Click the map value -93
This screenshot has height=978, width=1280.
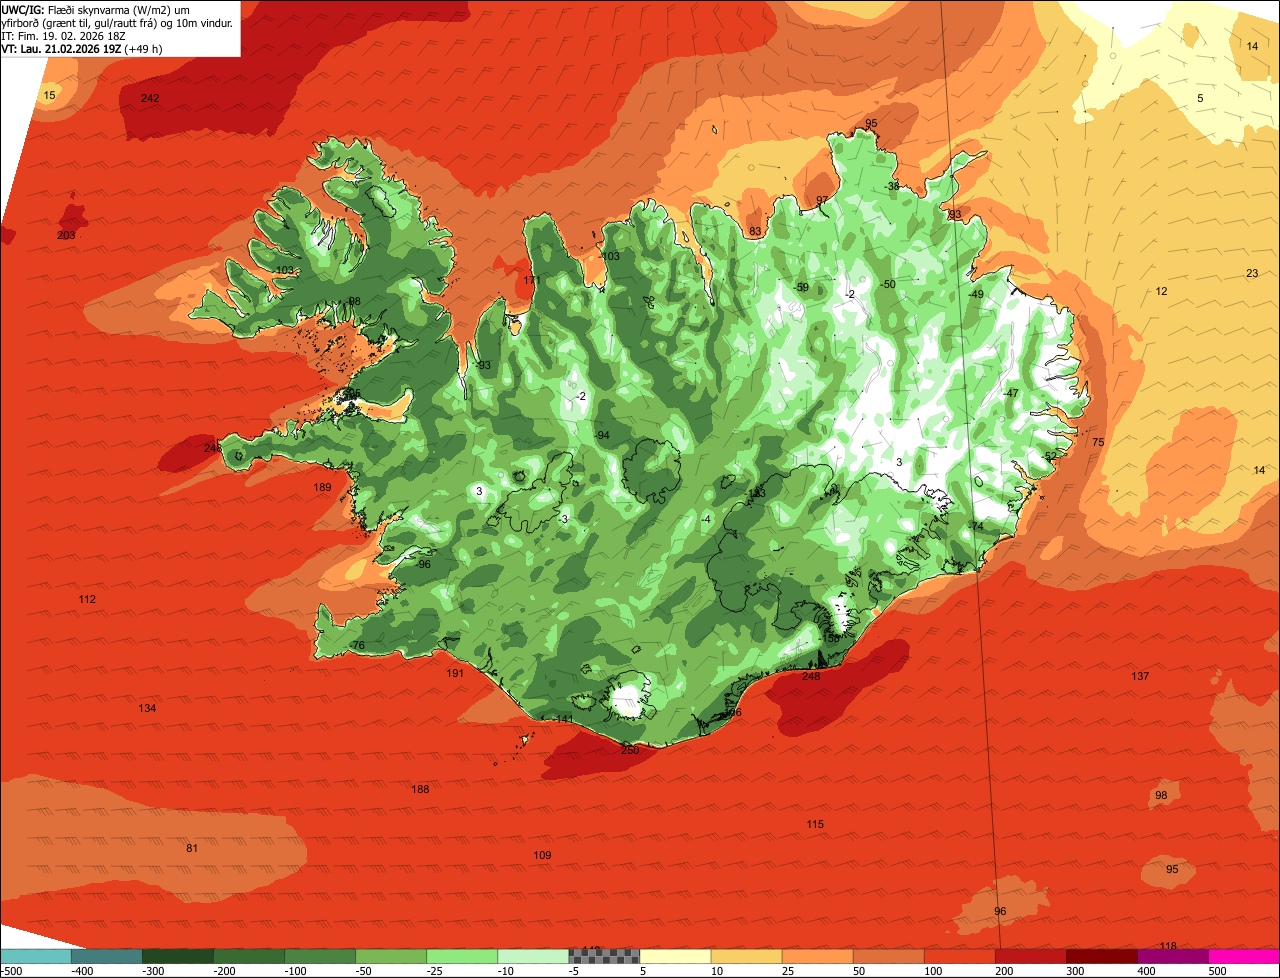pos(483,365)
